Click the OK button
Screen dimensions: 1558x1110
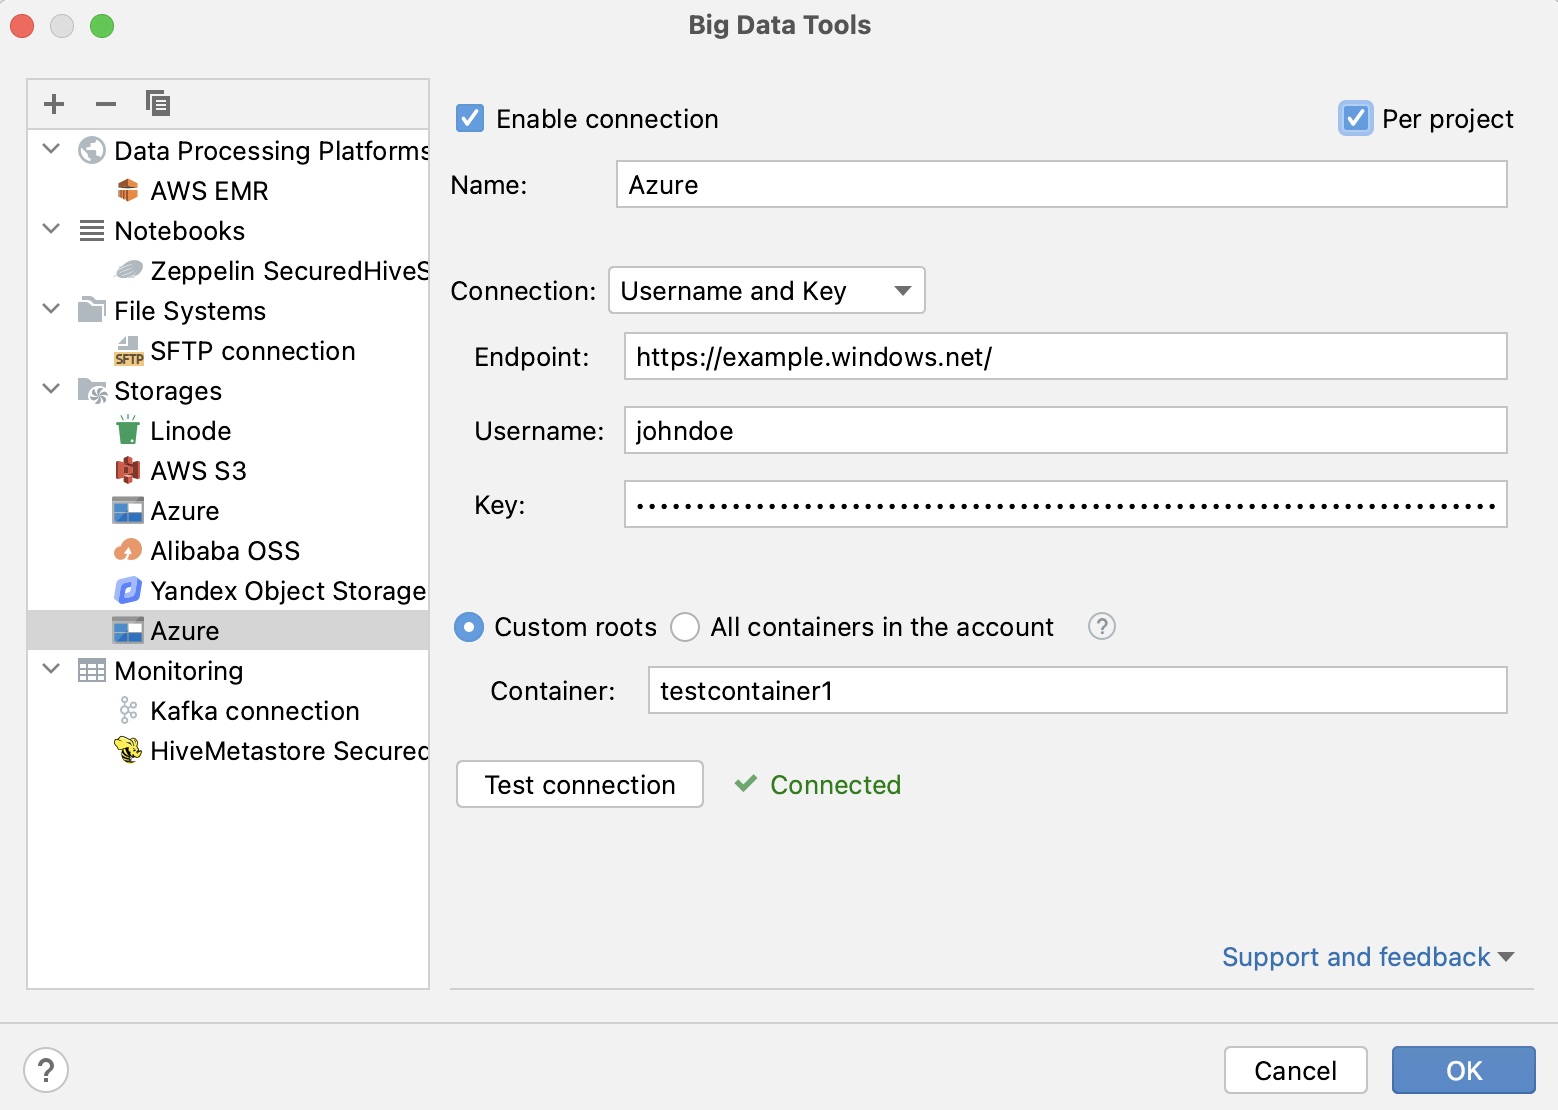click(x=1463, y=1070)
